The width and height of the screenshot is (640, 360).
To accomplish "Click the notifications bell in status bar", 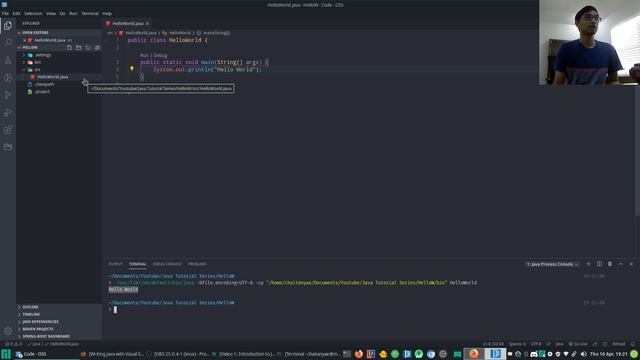I will click(633, 344).
